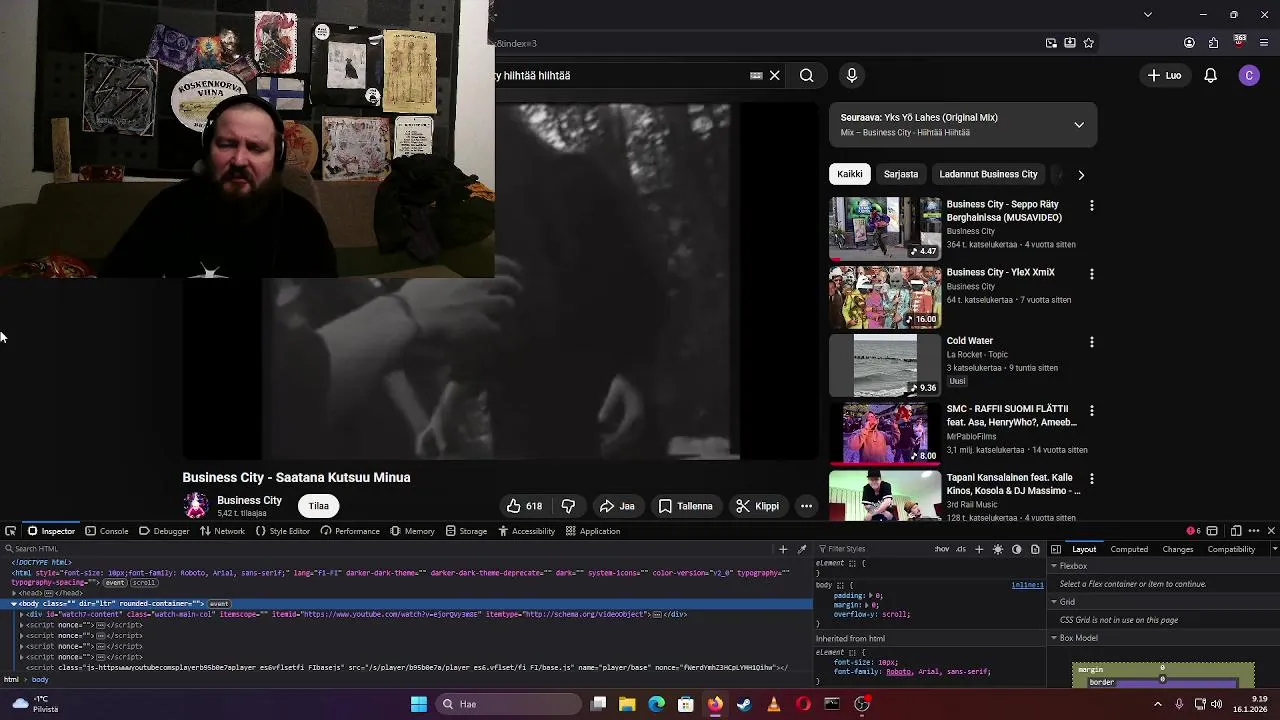Switch to the Computed sidebar tab

click(1129, 549)
